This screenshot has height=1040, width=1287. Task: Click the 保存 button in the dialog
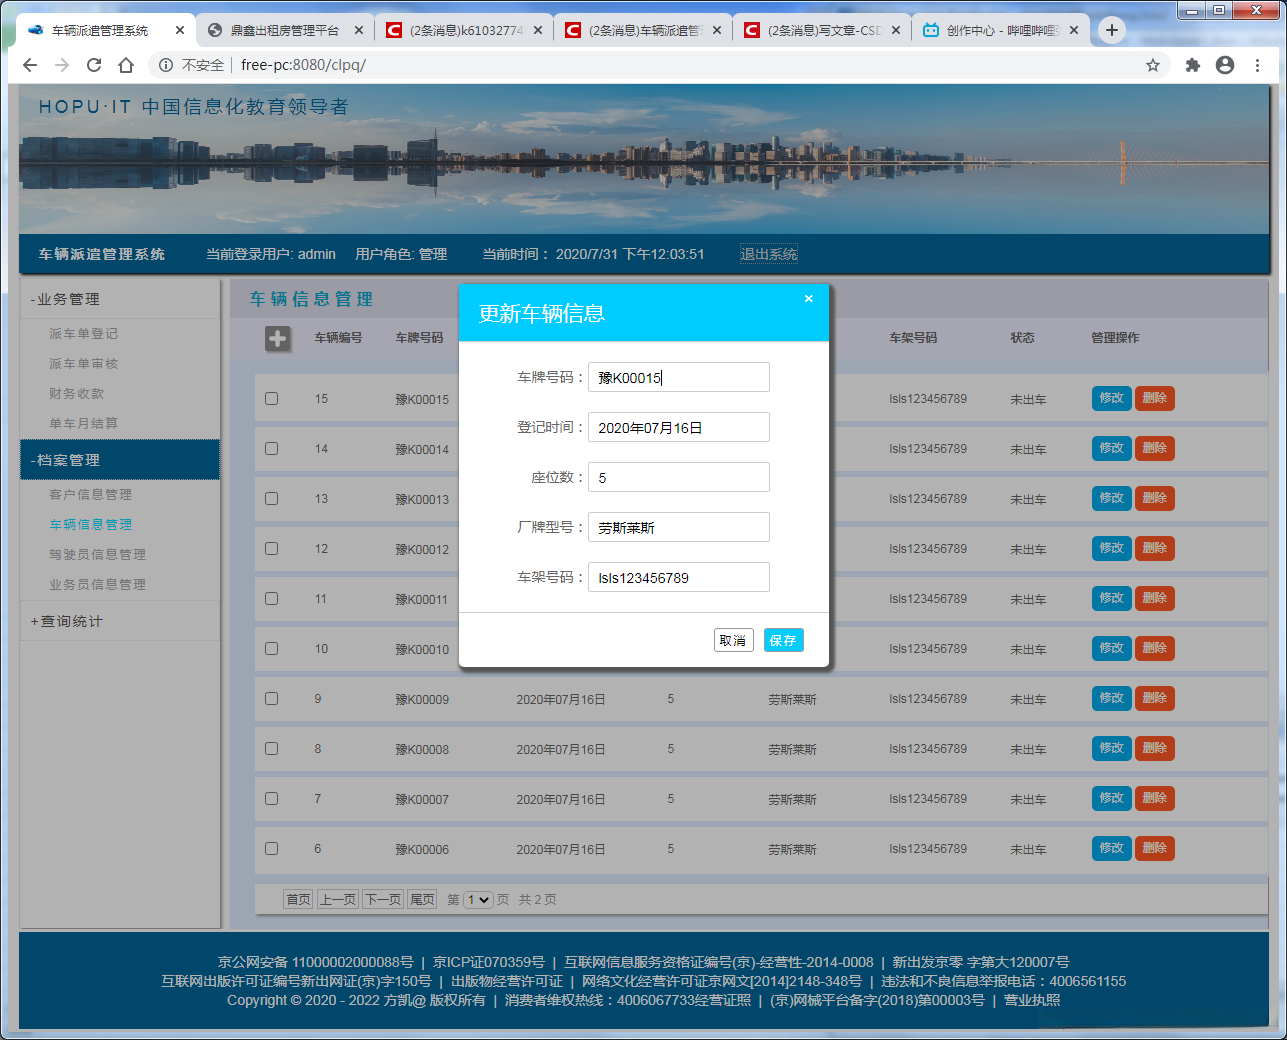tap(783, 640)
